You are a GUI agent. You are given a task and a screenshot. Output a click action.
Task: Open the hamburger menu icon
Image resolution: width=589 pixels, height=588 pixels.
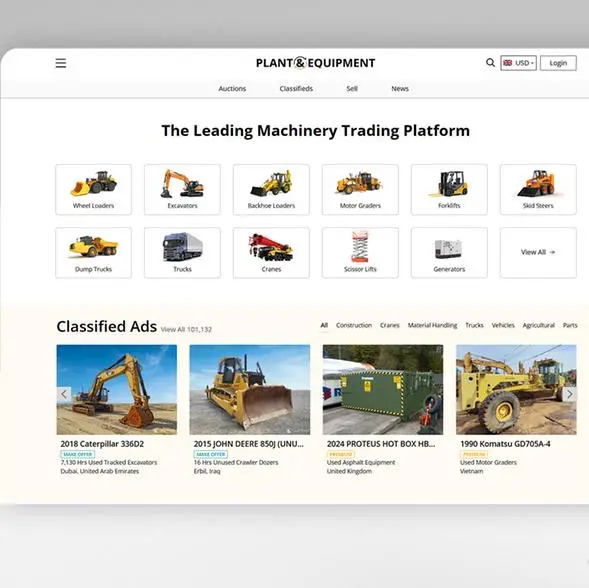click(x=61, y=63)
